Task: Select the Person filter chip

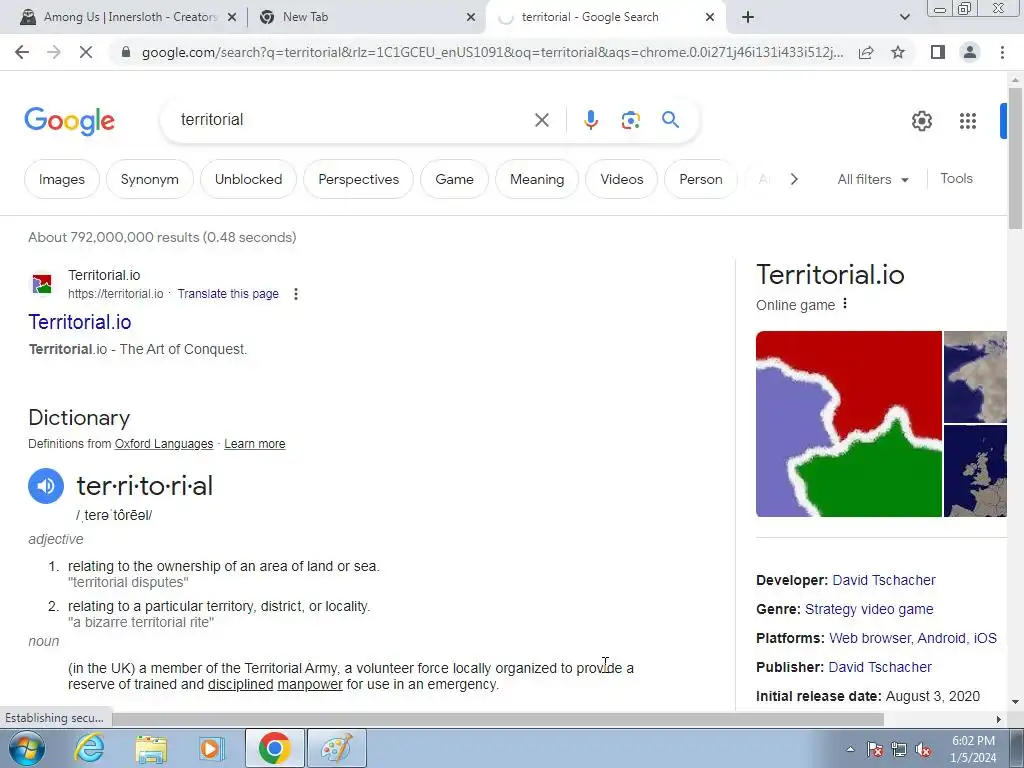Action: 701,179
